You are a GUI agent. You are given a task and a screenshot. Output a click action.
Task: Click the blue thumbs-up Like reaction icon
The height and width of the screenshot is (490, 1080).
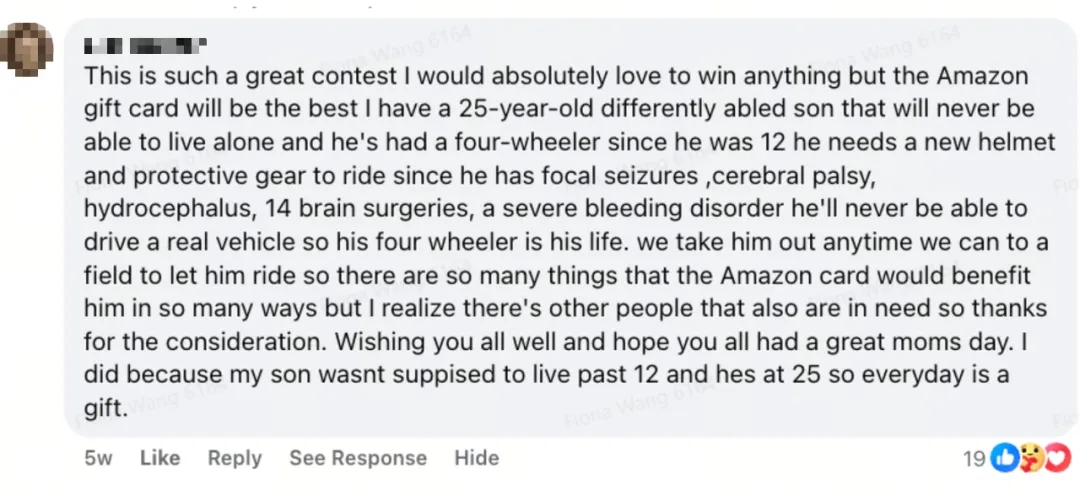[1005, 458]
